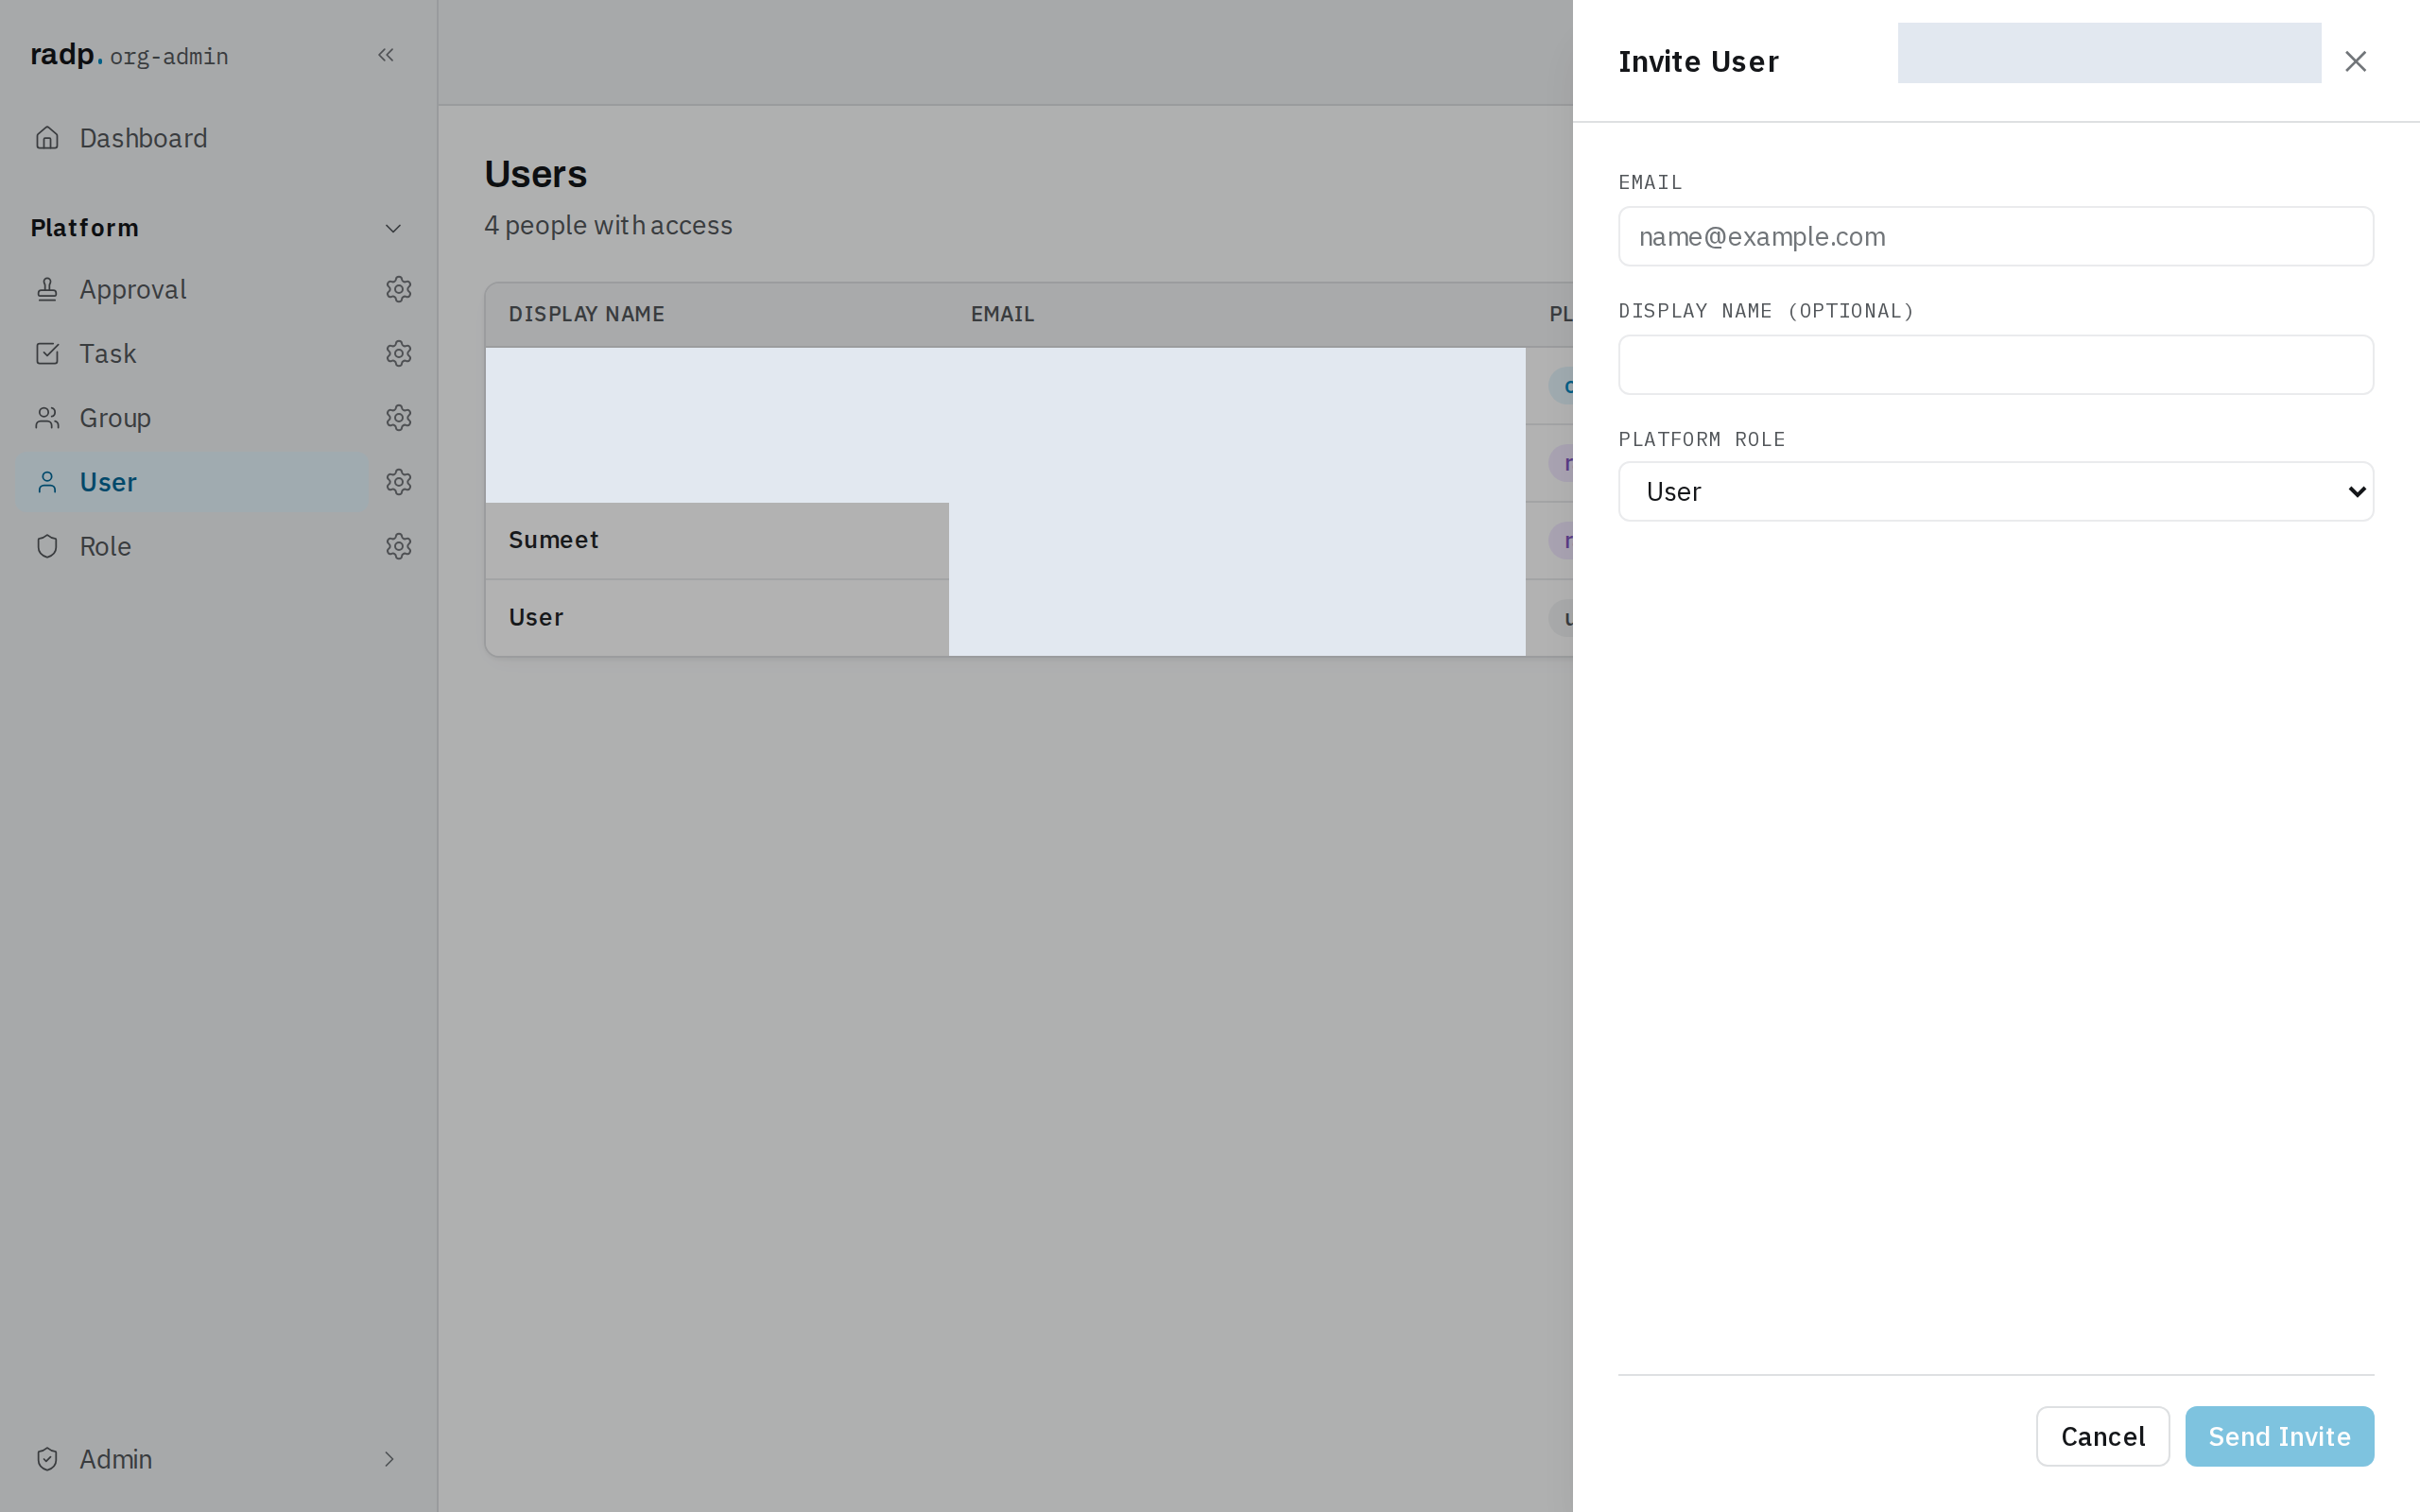Image resolution: width=2420 pixels, height=1512 pixels.
Task: Open settings gear next to User
Action: pyautogui.click(x=399, y=482)
